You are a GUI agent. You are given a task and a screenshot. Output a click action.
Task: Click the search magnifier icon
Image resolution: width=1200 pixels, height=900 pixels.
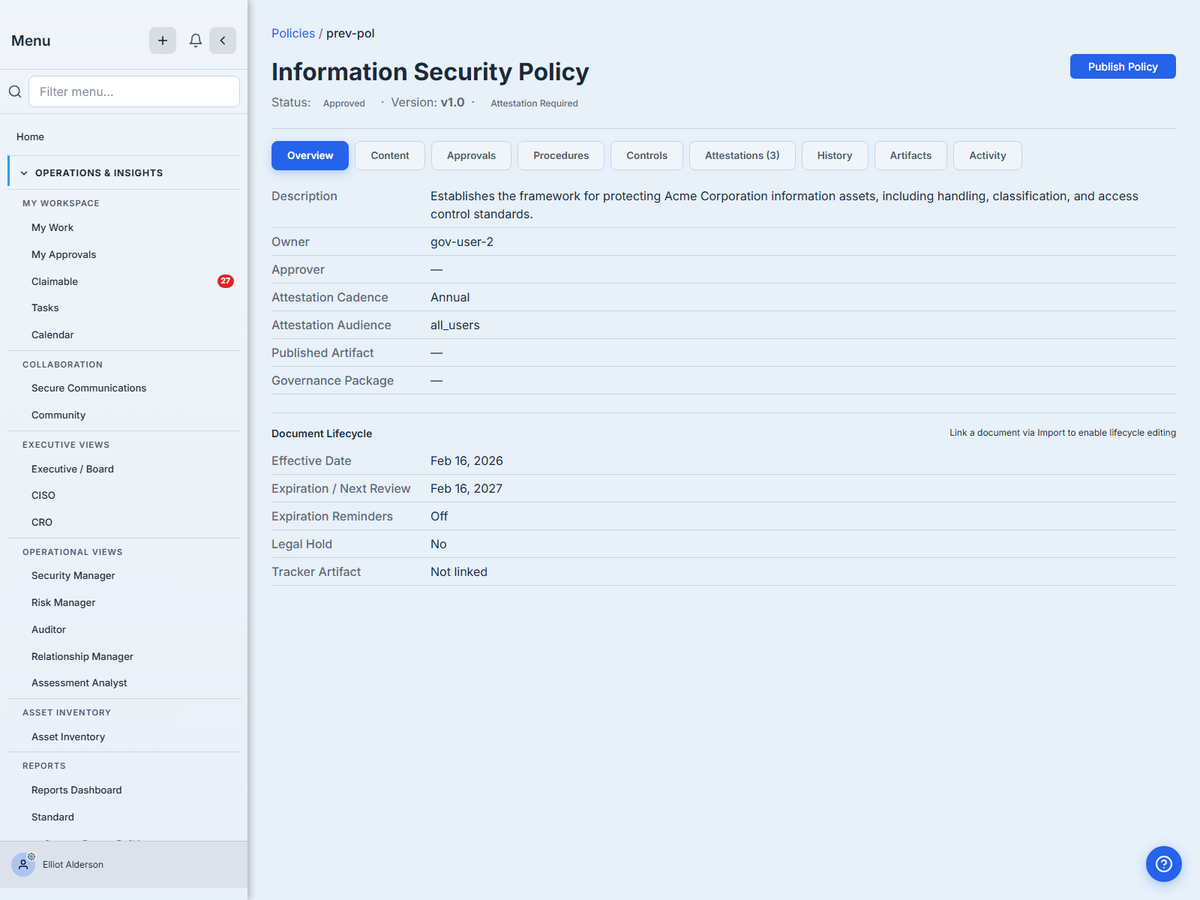15,92
